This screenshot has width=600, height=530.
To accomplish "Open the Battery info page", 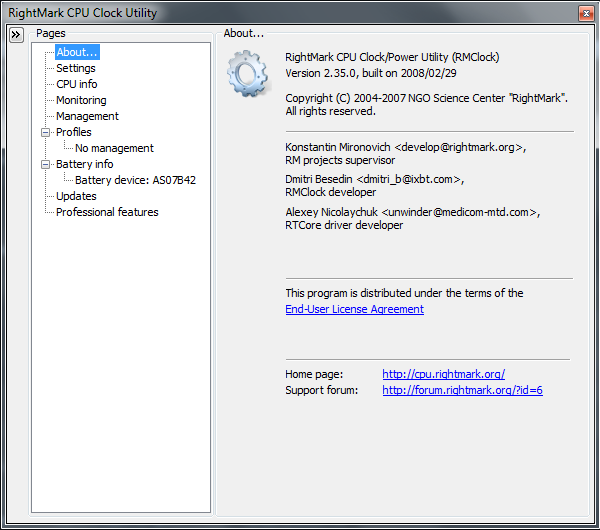I will pyautogui.click(x=85, y=164).
